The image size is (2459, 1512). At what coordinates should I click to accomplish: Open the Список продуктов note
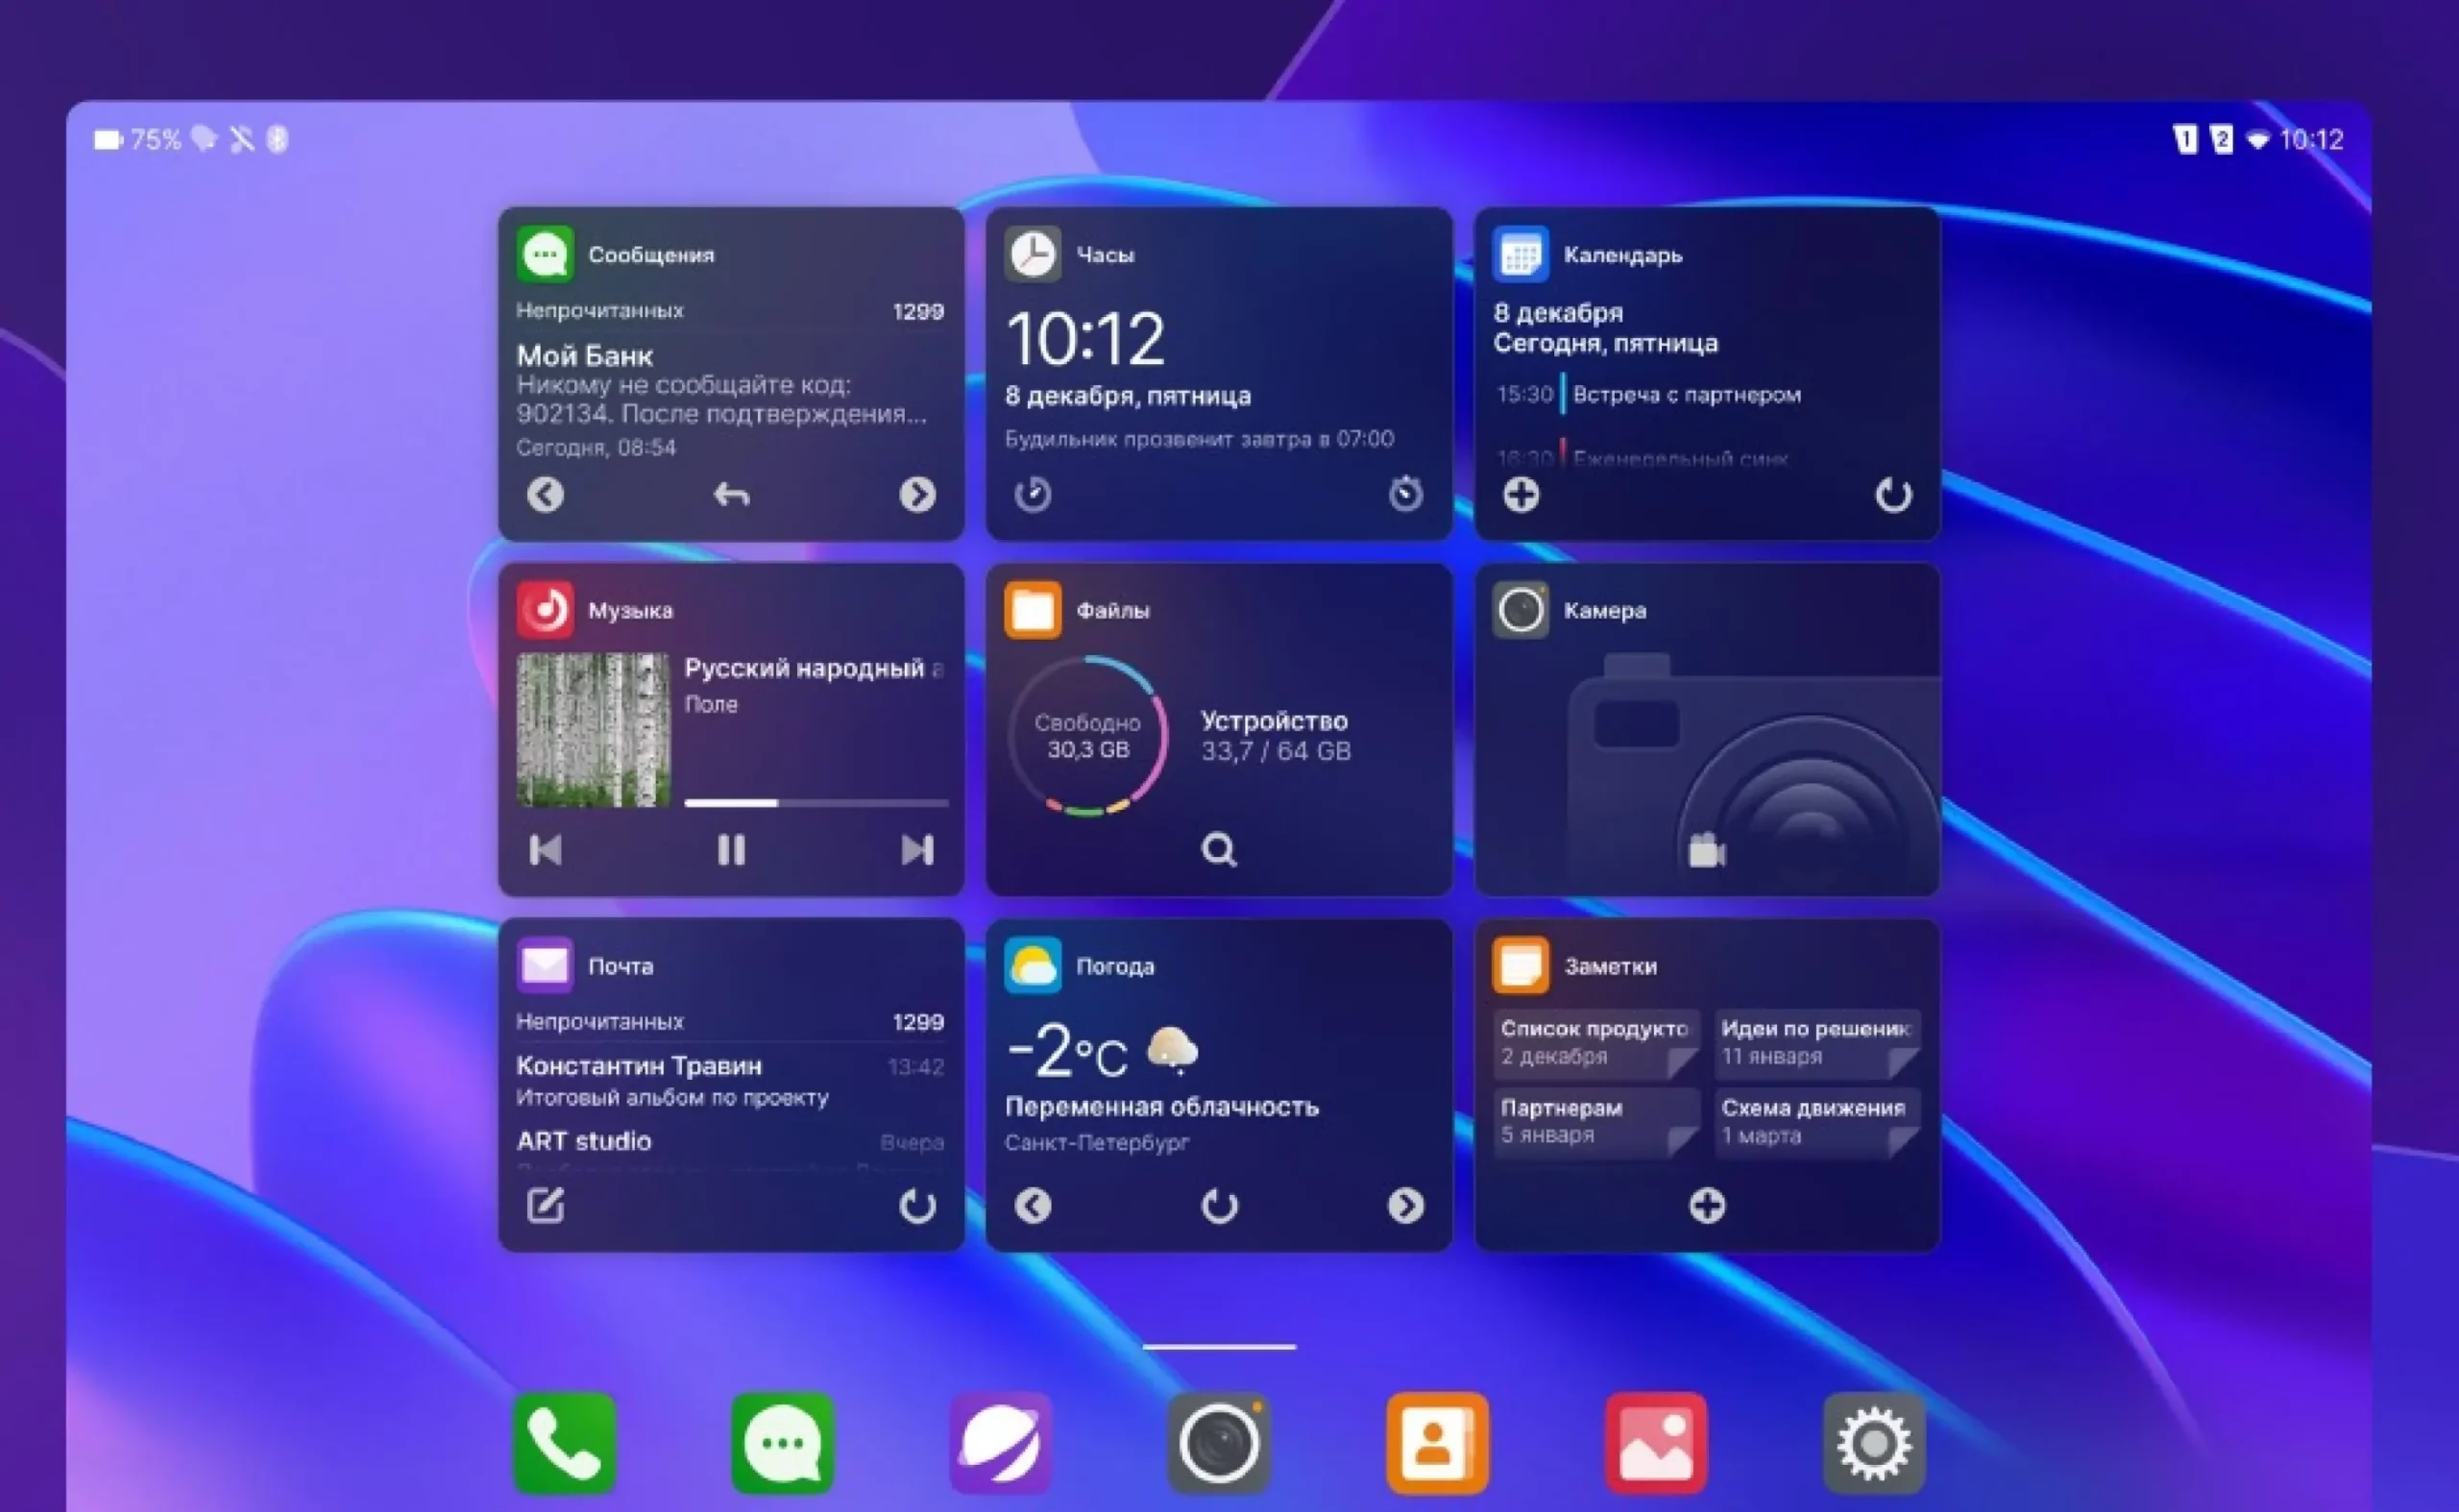pyautogui.click(x=1595, y=1042)
